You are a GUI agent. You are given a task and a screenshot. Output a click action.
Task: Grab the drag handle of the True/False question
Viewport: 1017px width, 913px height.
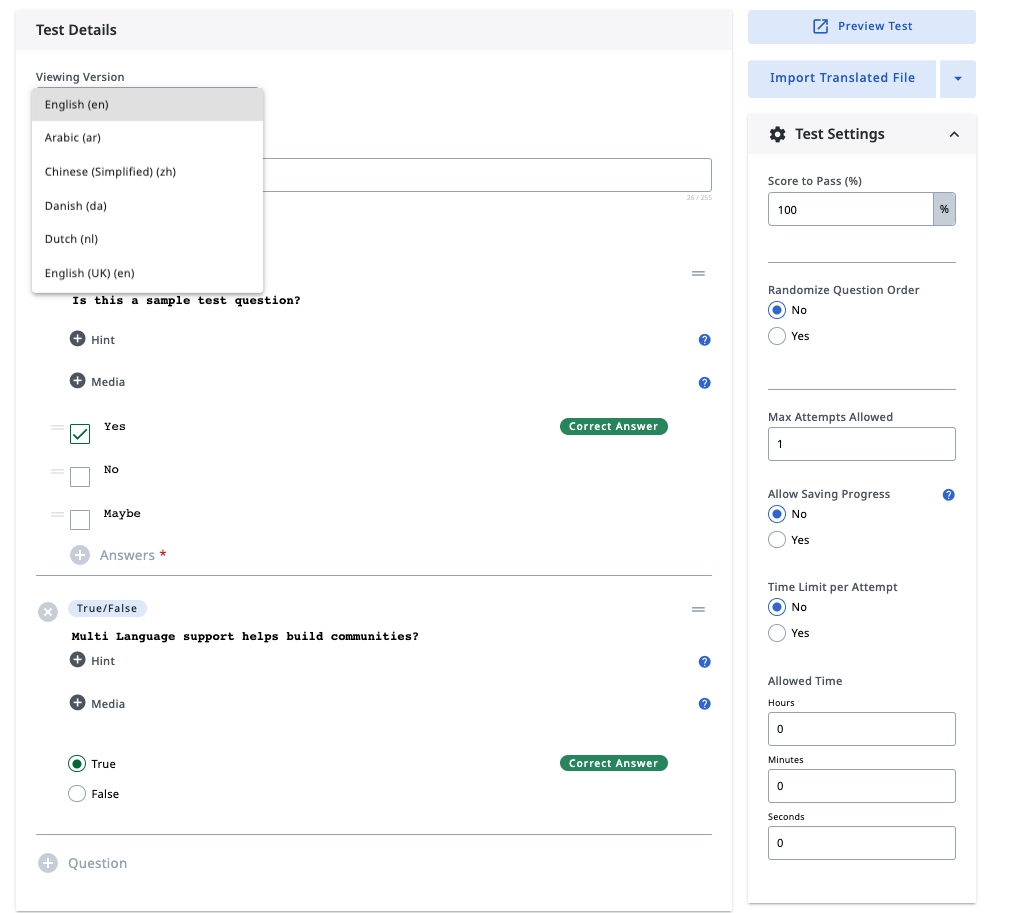698,610
